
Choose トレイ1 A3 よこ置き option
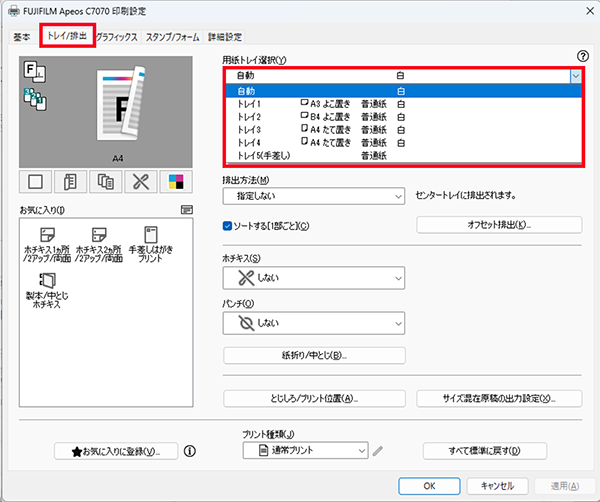click(x=404, y=104)
